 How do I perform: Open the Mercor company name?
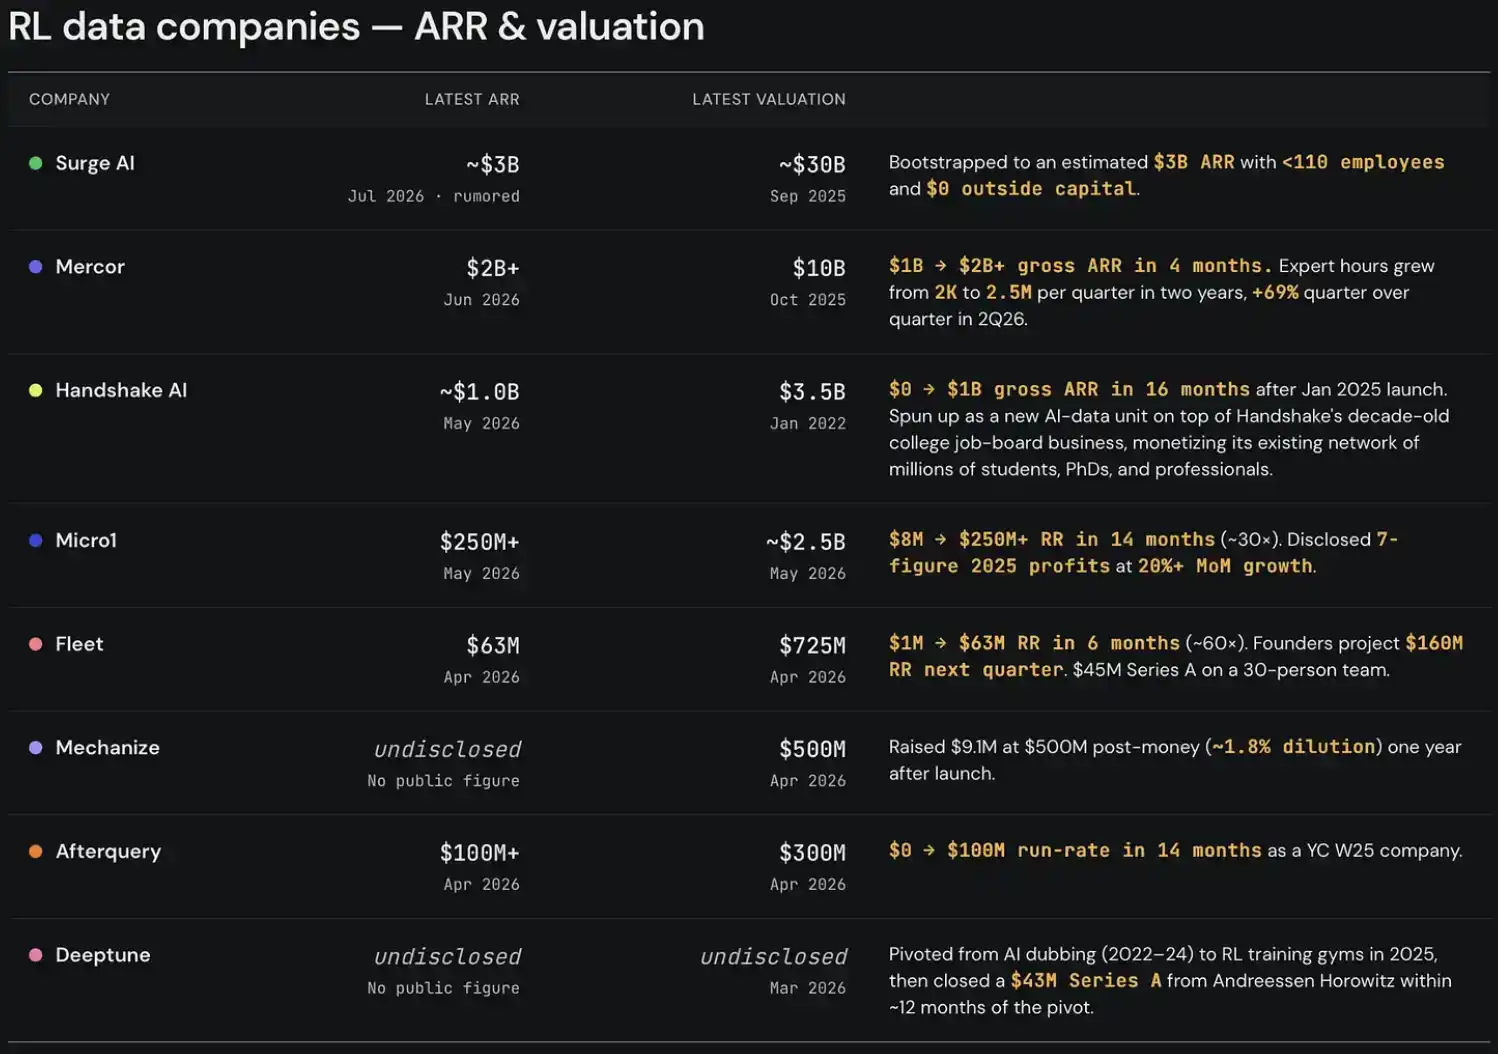90,267
